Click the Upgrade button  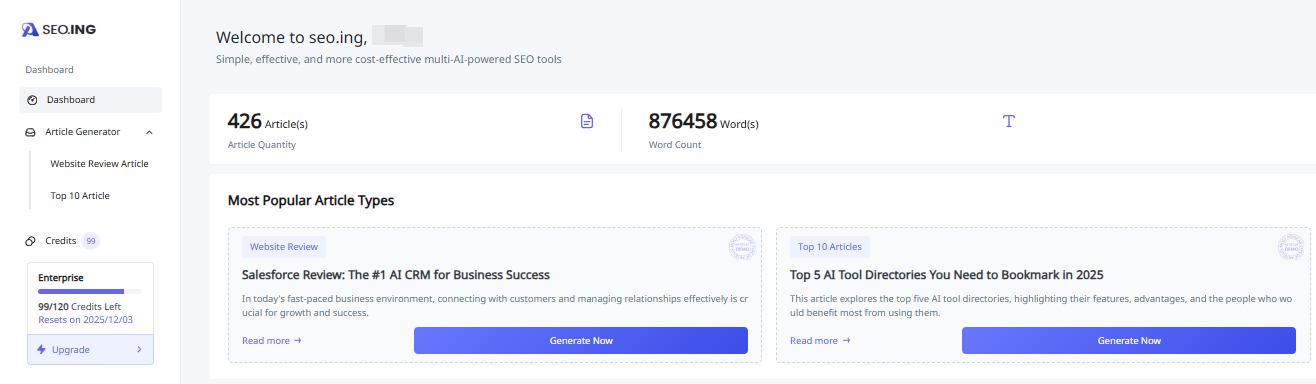[90, 350]
